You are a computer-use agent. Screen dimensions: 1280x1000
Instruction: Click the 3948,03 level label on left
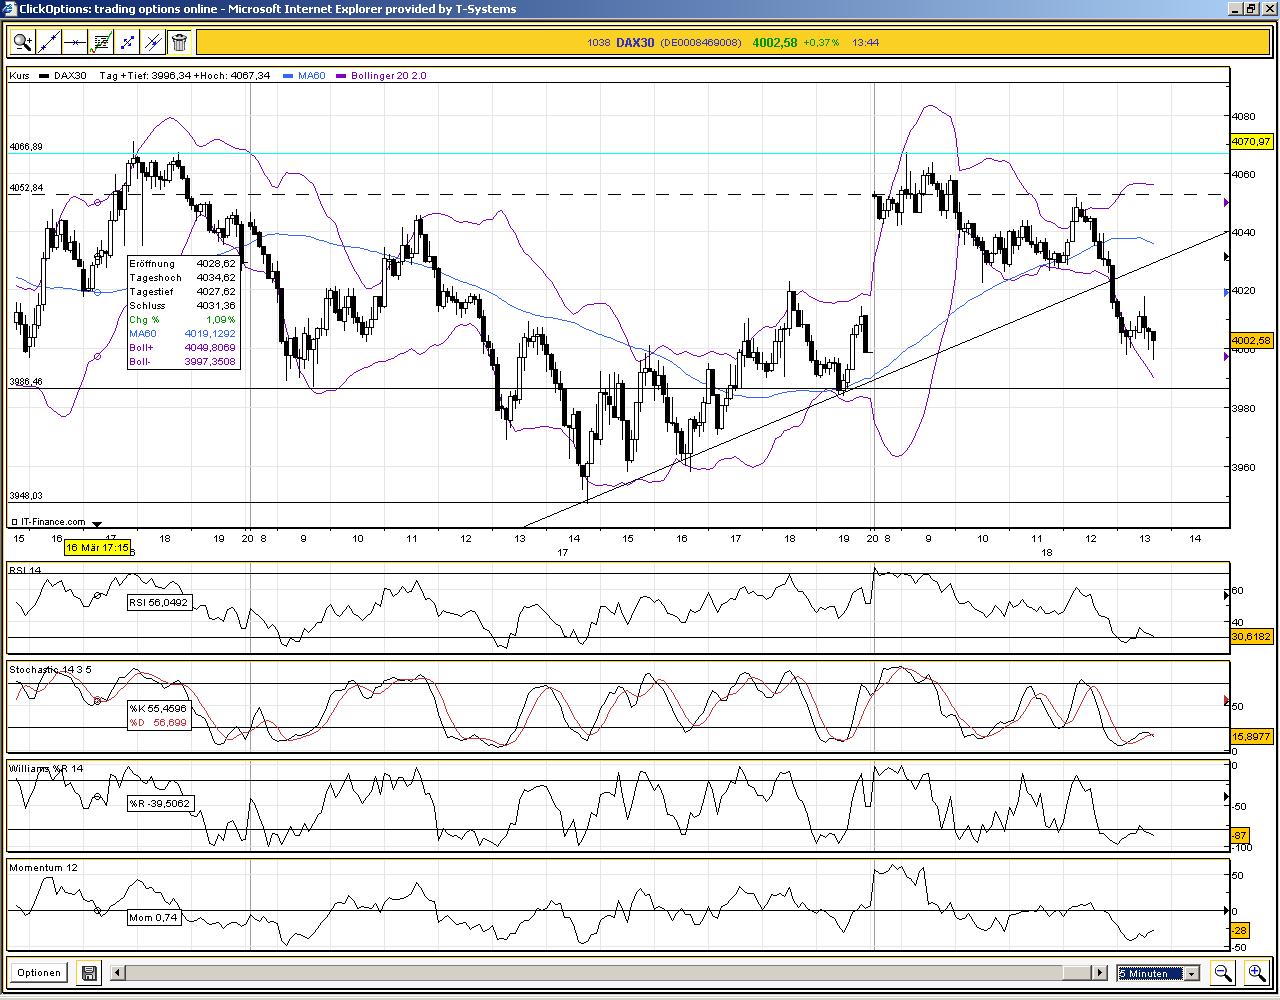point(26,496)
